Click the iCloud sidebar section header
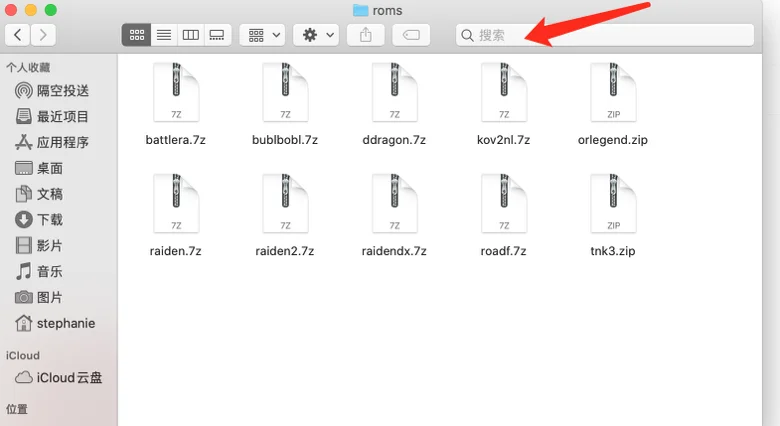Screen dimensions: 780x426 pos(22,355)
